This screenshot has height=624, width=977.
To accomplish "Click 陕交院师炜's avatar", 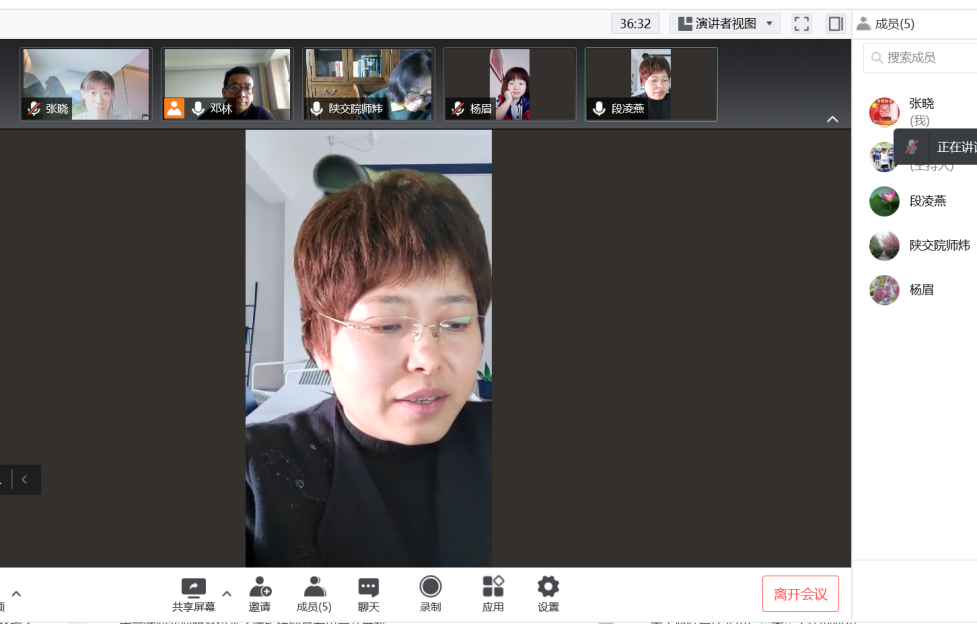I will [x=884, y=246].
